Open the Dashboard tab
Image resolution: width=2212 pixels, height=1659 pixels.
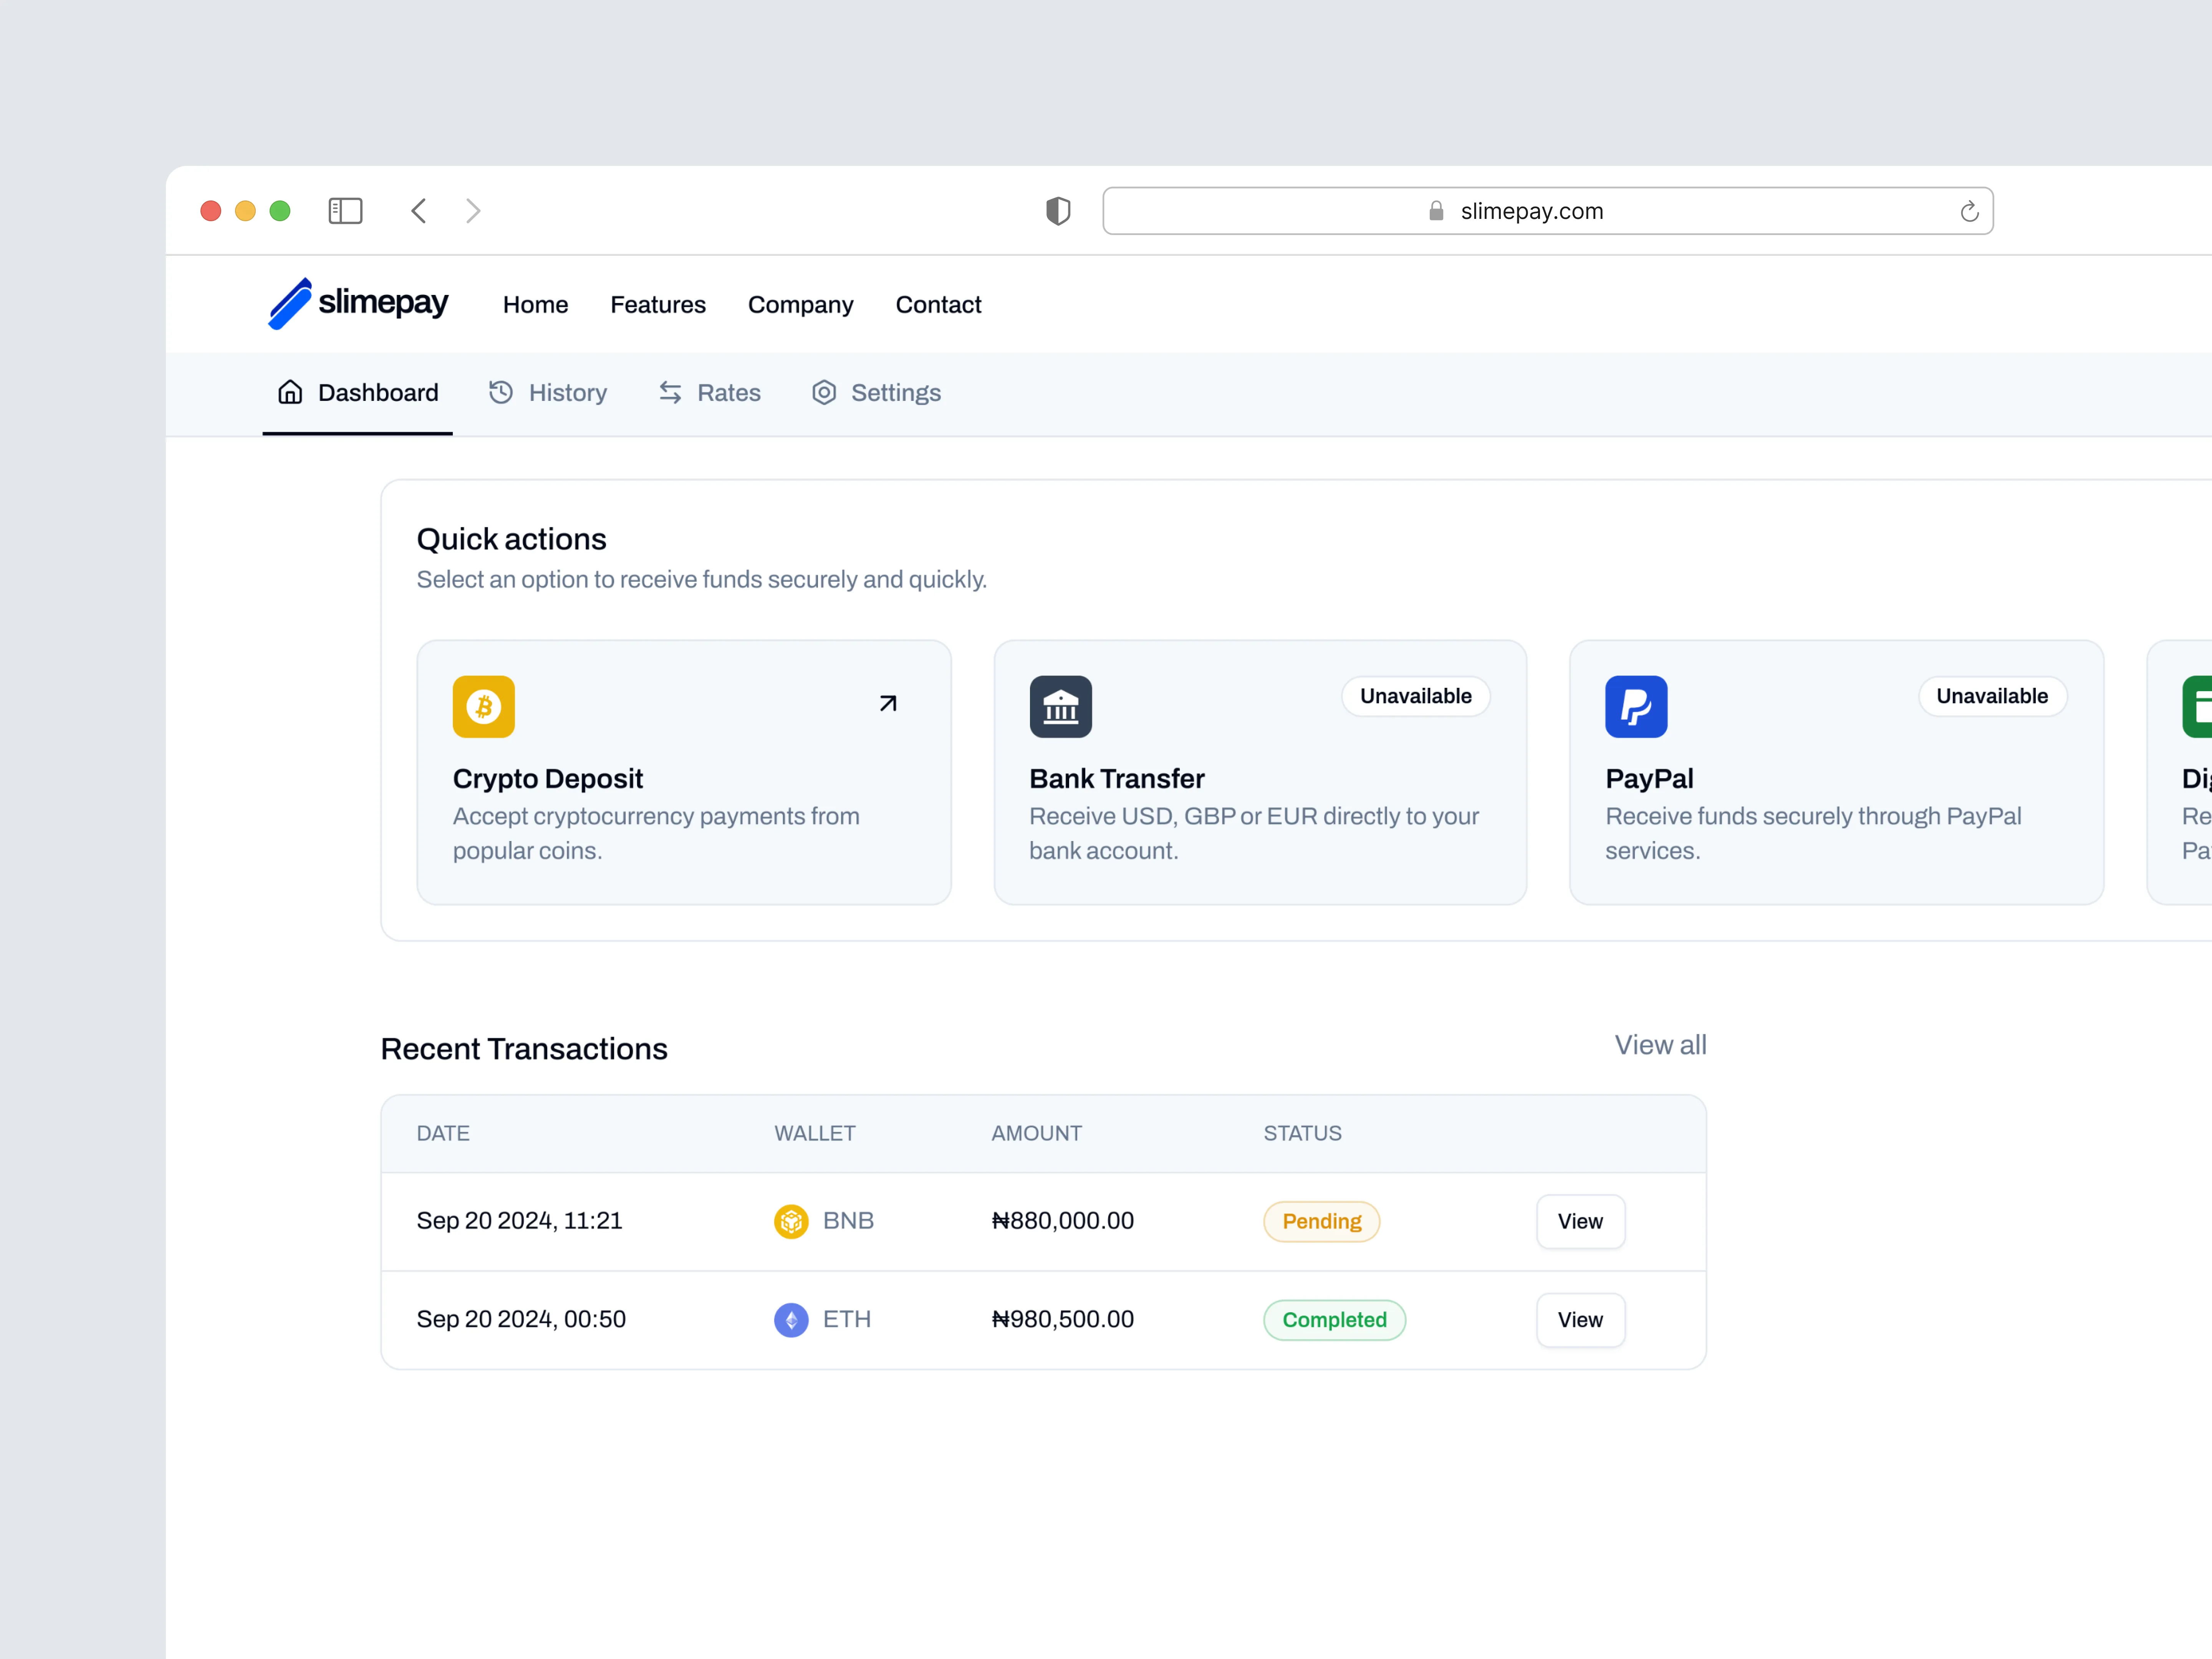pyautogui.click(x=358, y=393)
